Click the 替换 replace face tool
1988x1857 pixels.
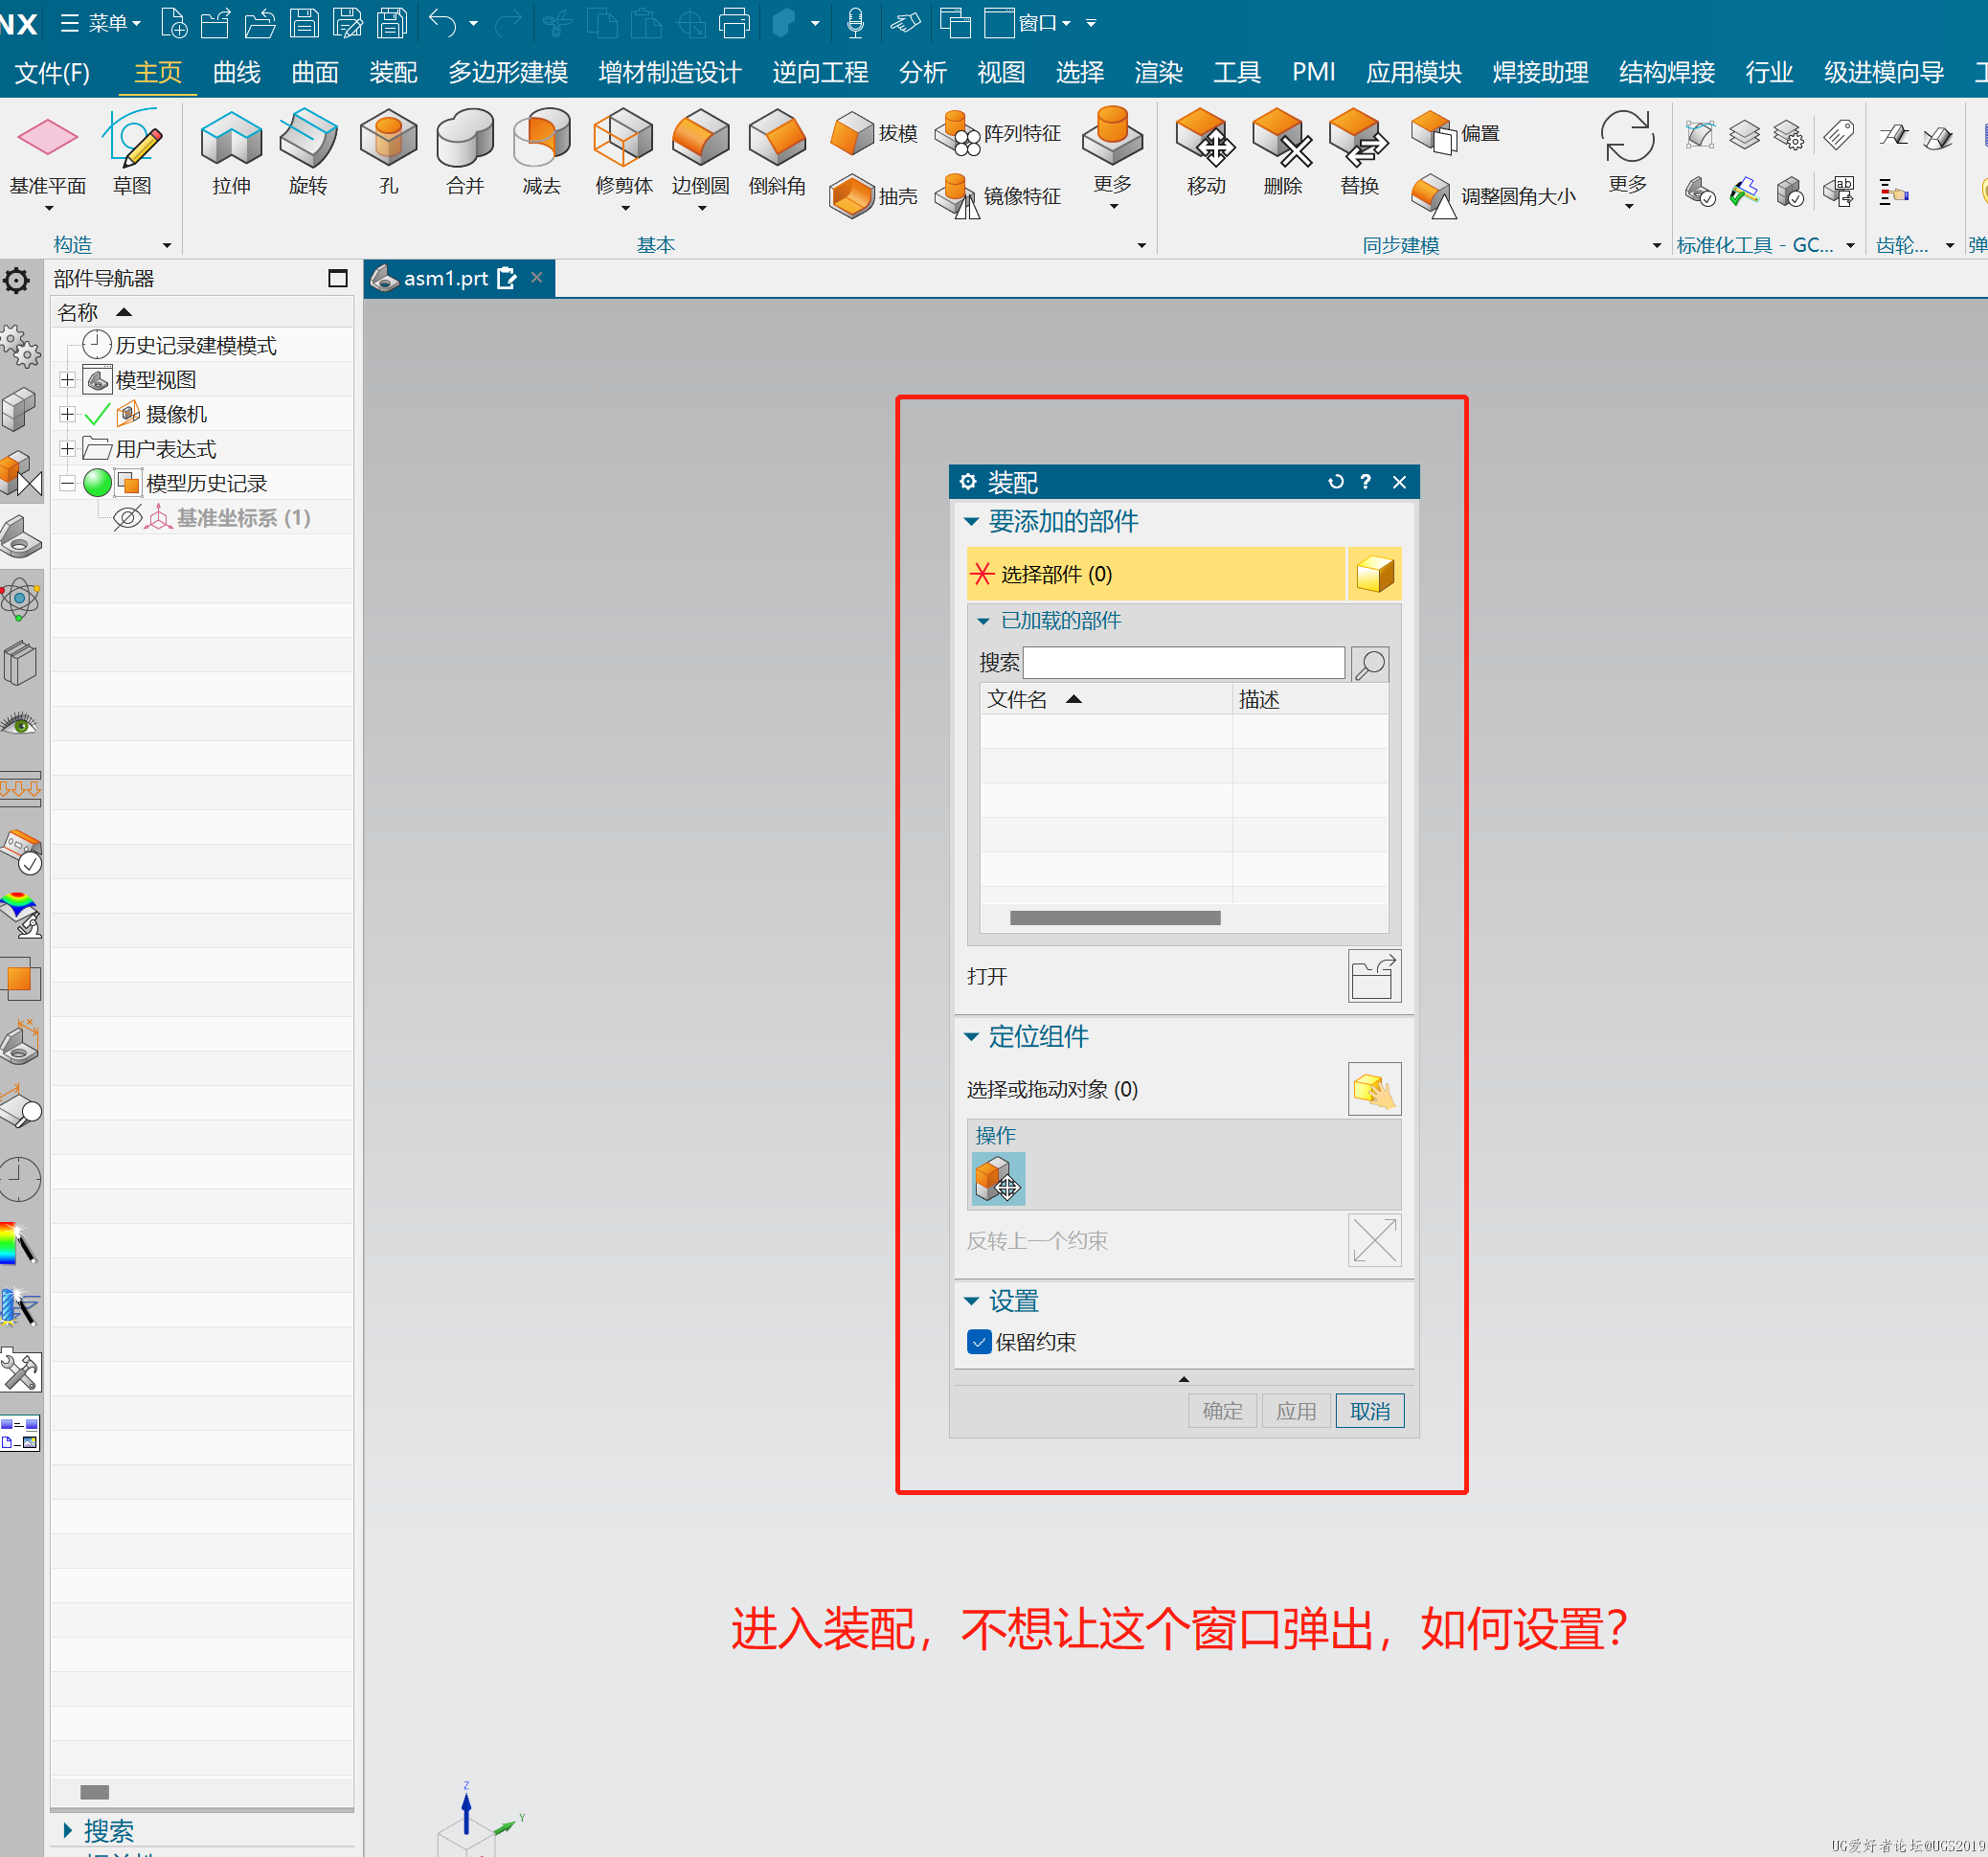click(1359, 152)
